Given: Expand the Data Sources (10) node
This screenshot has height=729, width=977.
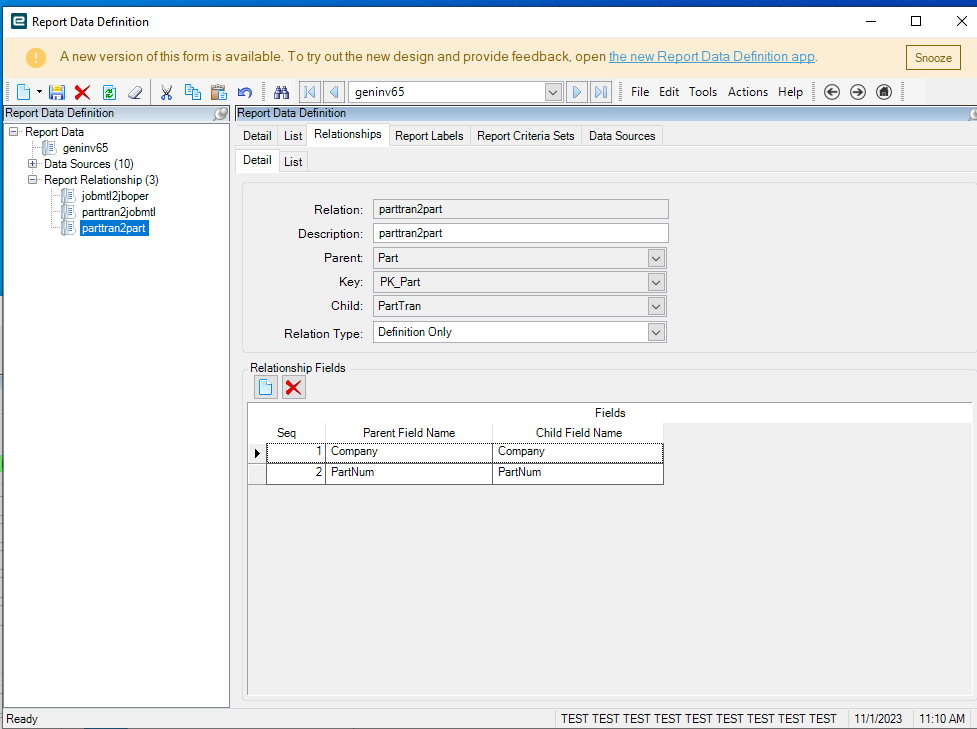Looking at the screenshot, I should [33, 164].
